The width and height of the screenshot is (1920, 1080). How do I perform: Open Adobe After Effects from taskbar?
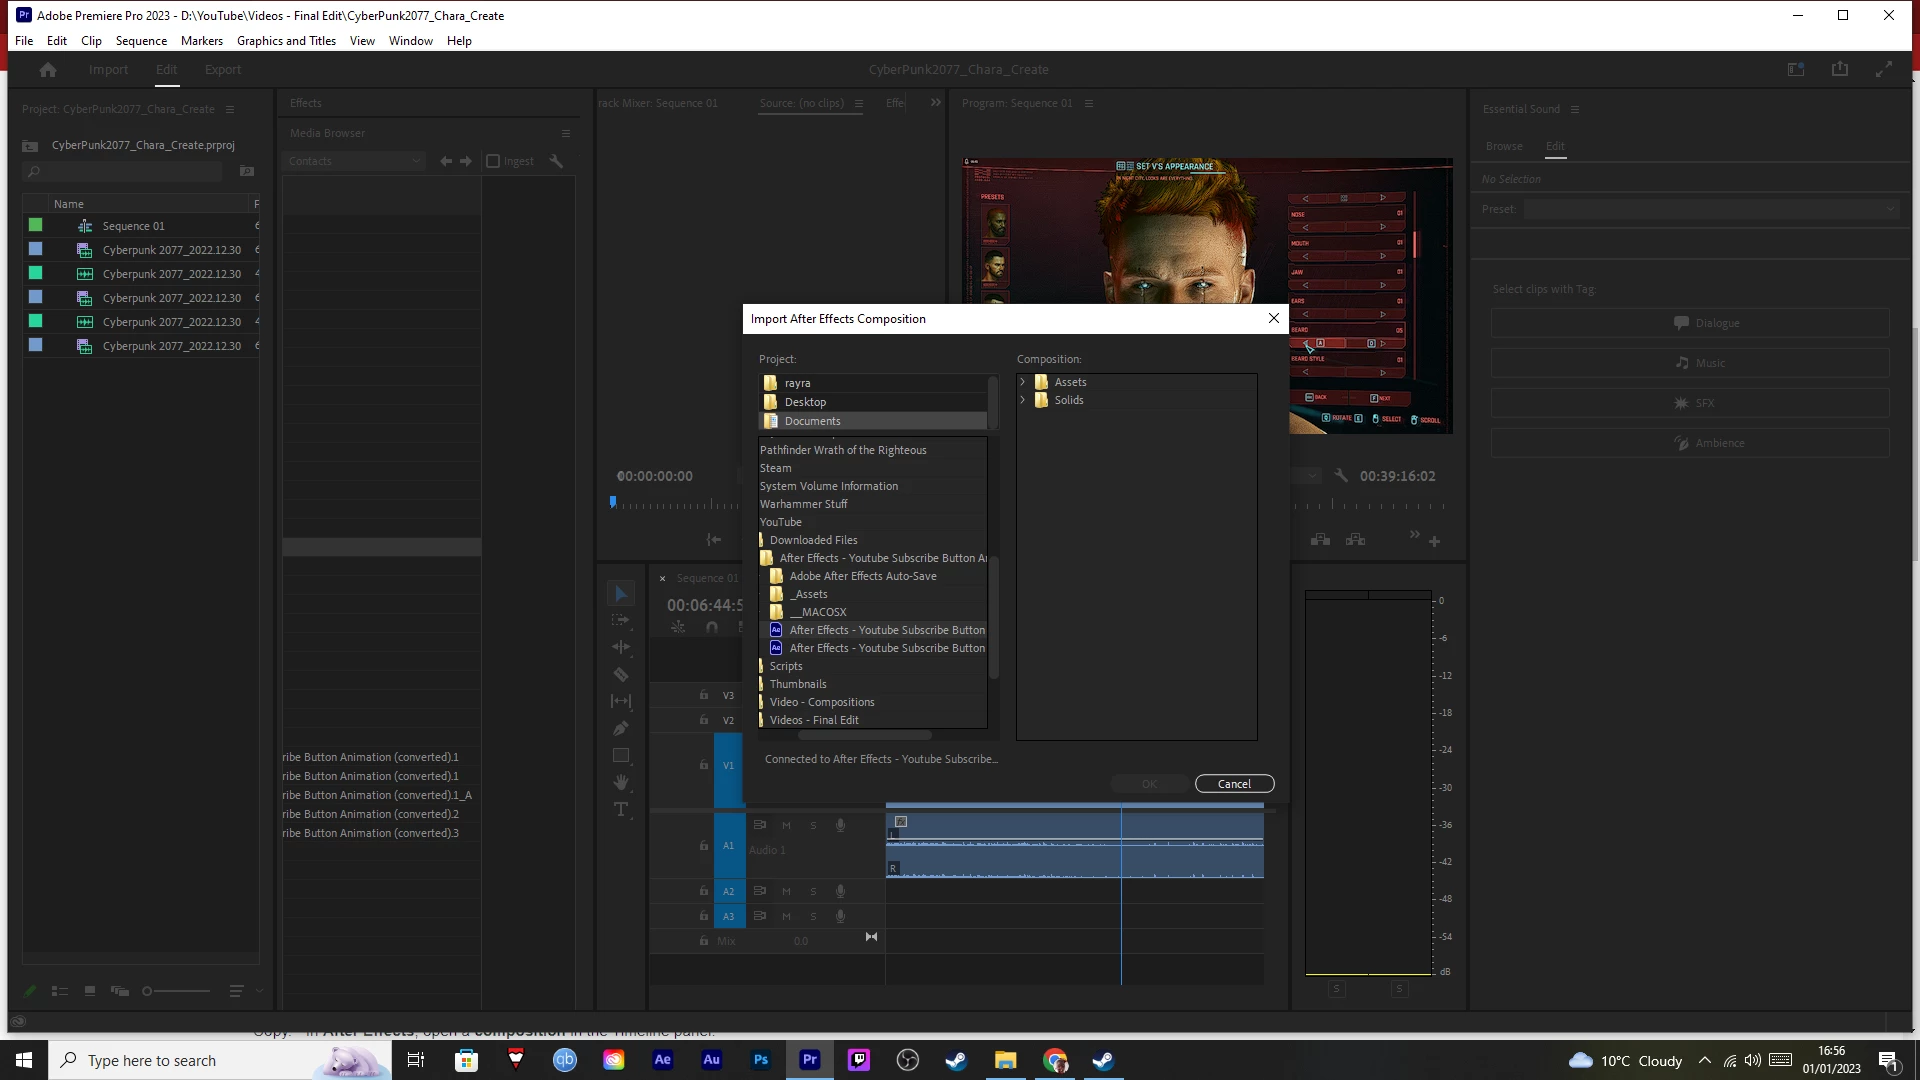coord(662,1060)
